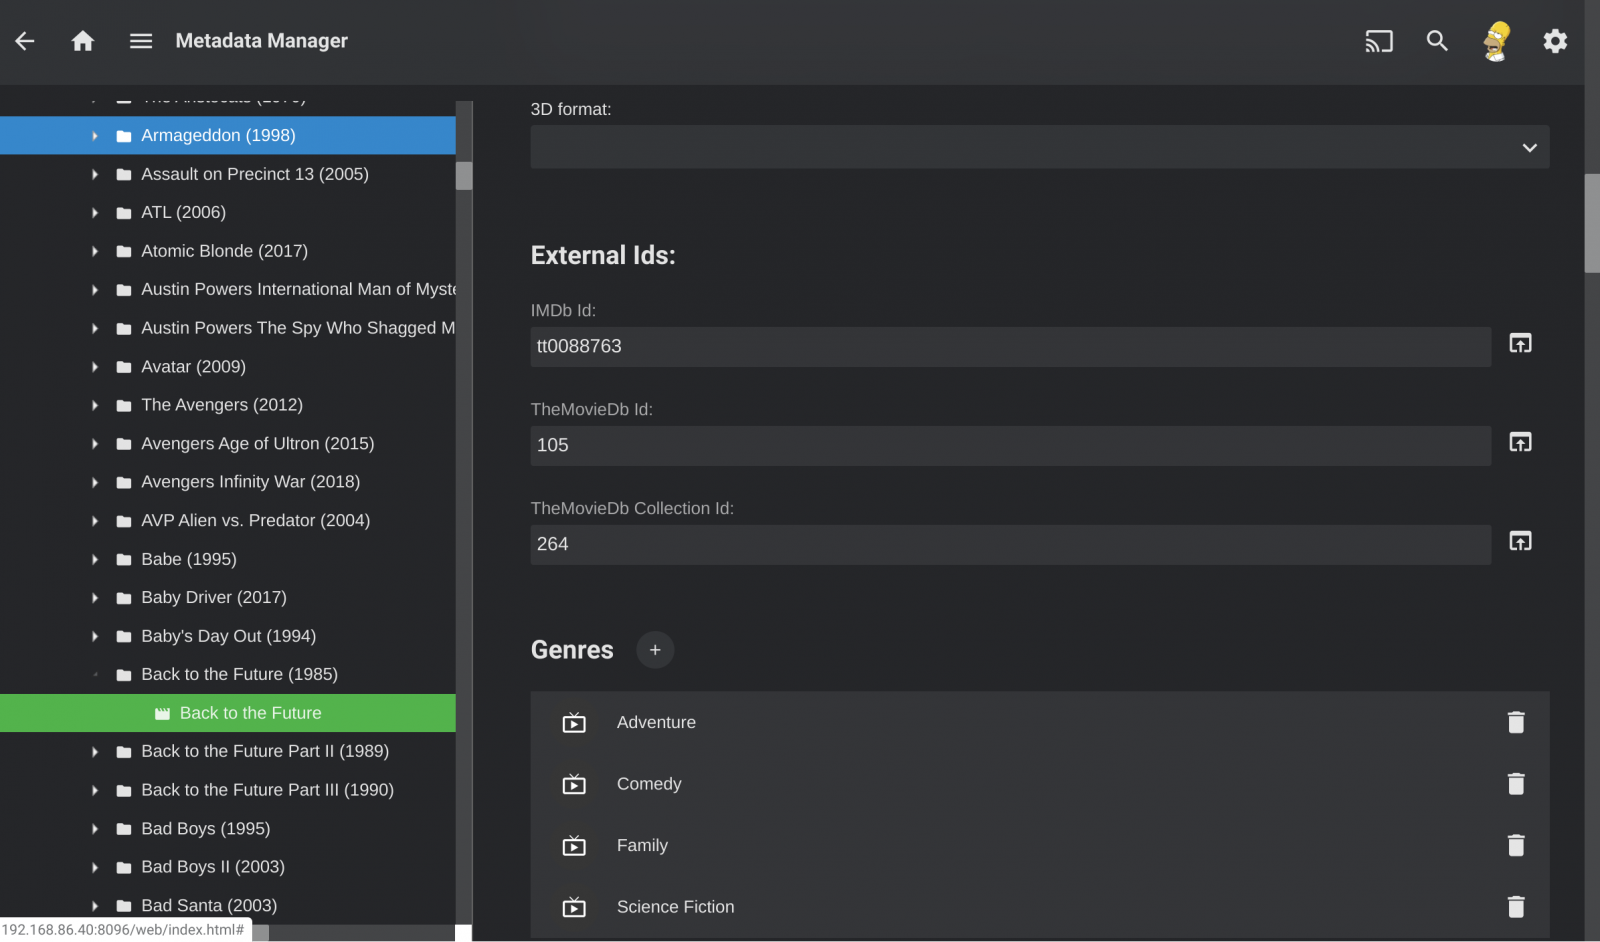Delete the Comedy genre
Screen dimensions: 1600x942
(x=1516, y=784)
